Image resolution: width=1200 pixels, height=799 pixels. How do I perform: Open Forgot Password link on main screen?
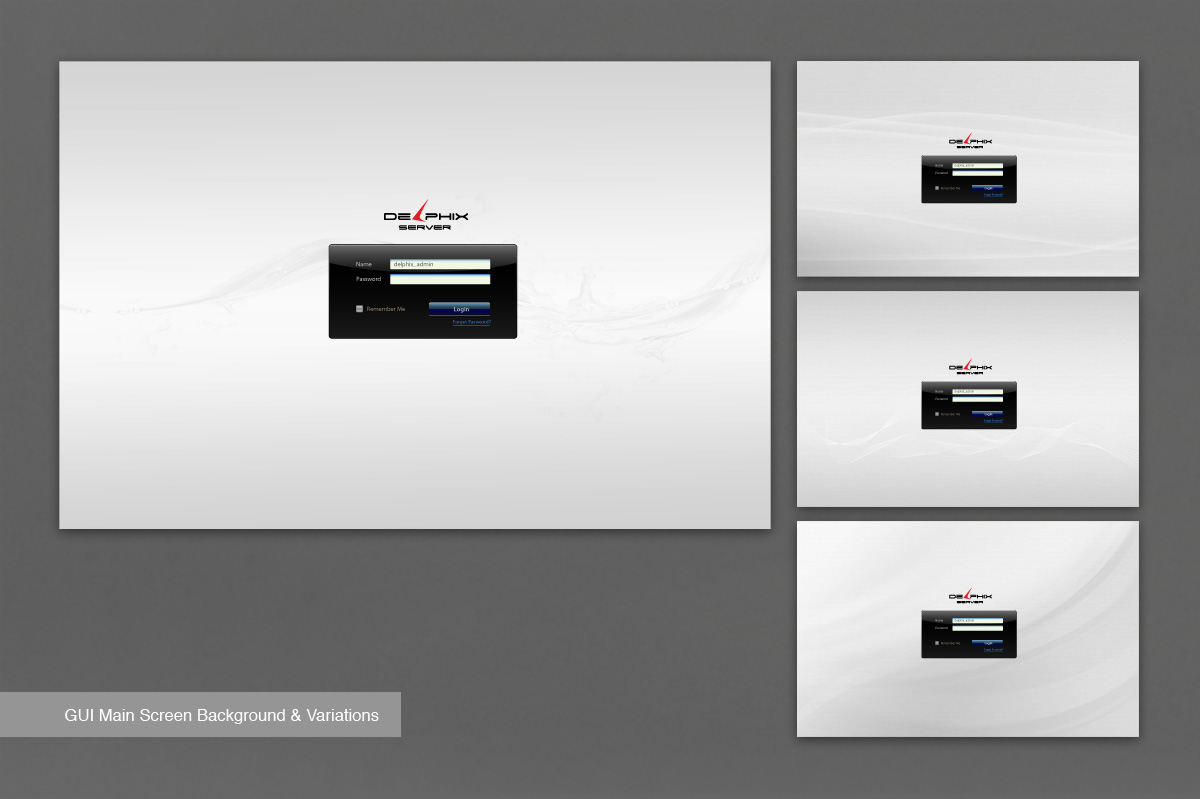click(471, 322)
